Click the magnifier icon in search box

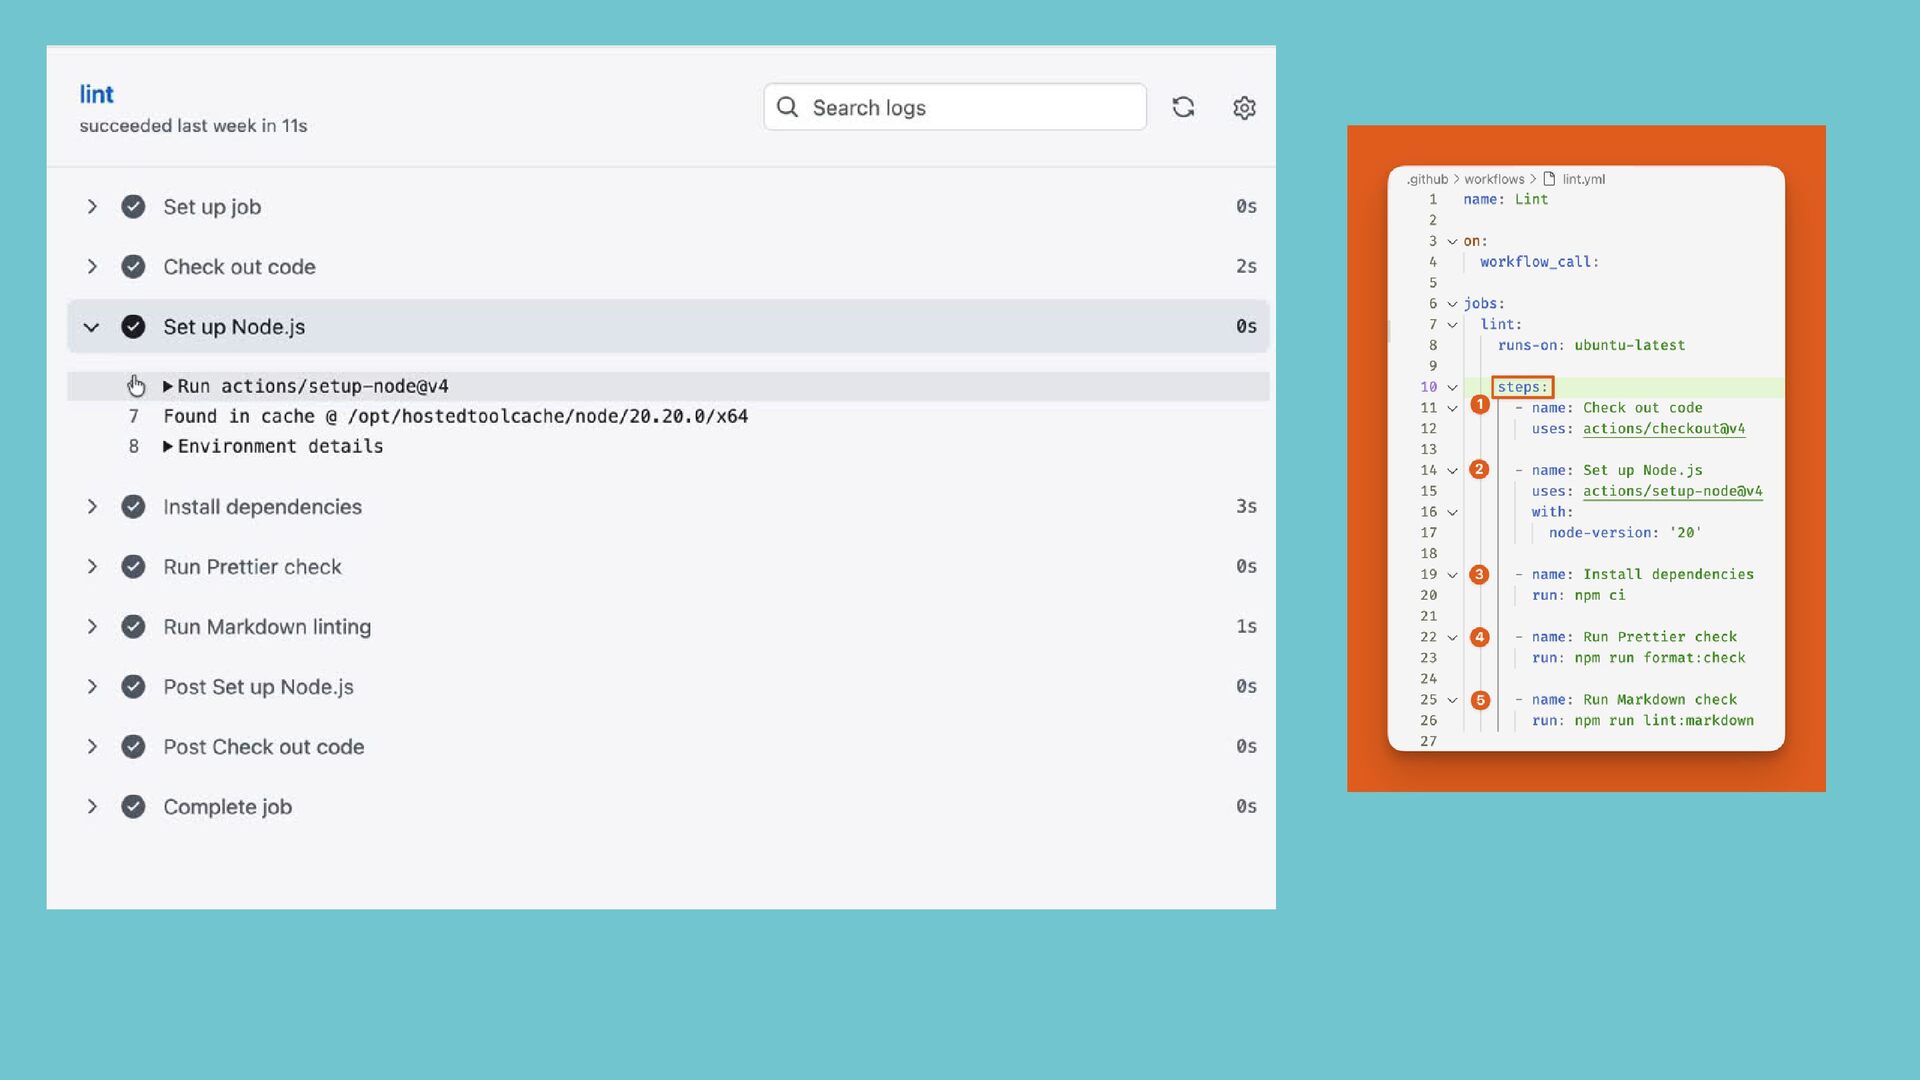[787, 107]
